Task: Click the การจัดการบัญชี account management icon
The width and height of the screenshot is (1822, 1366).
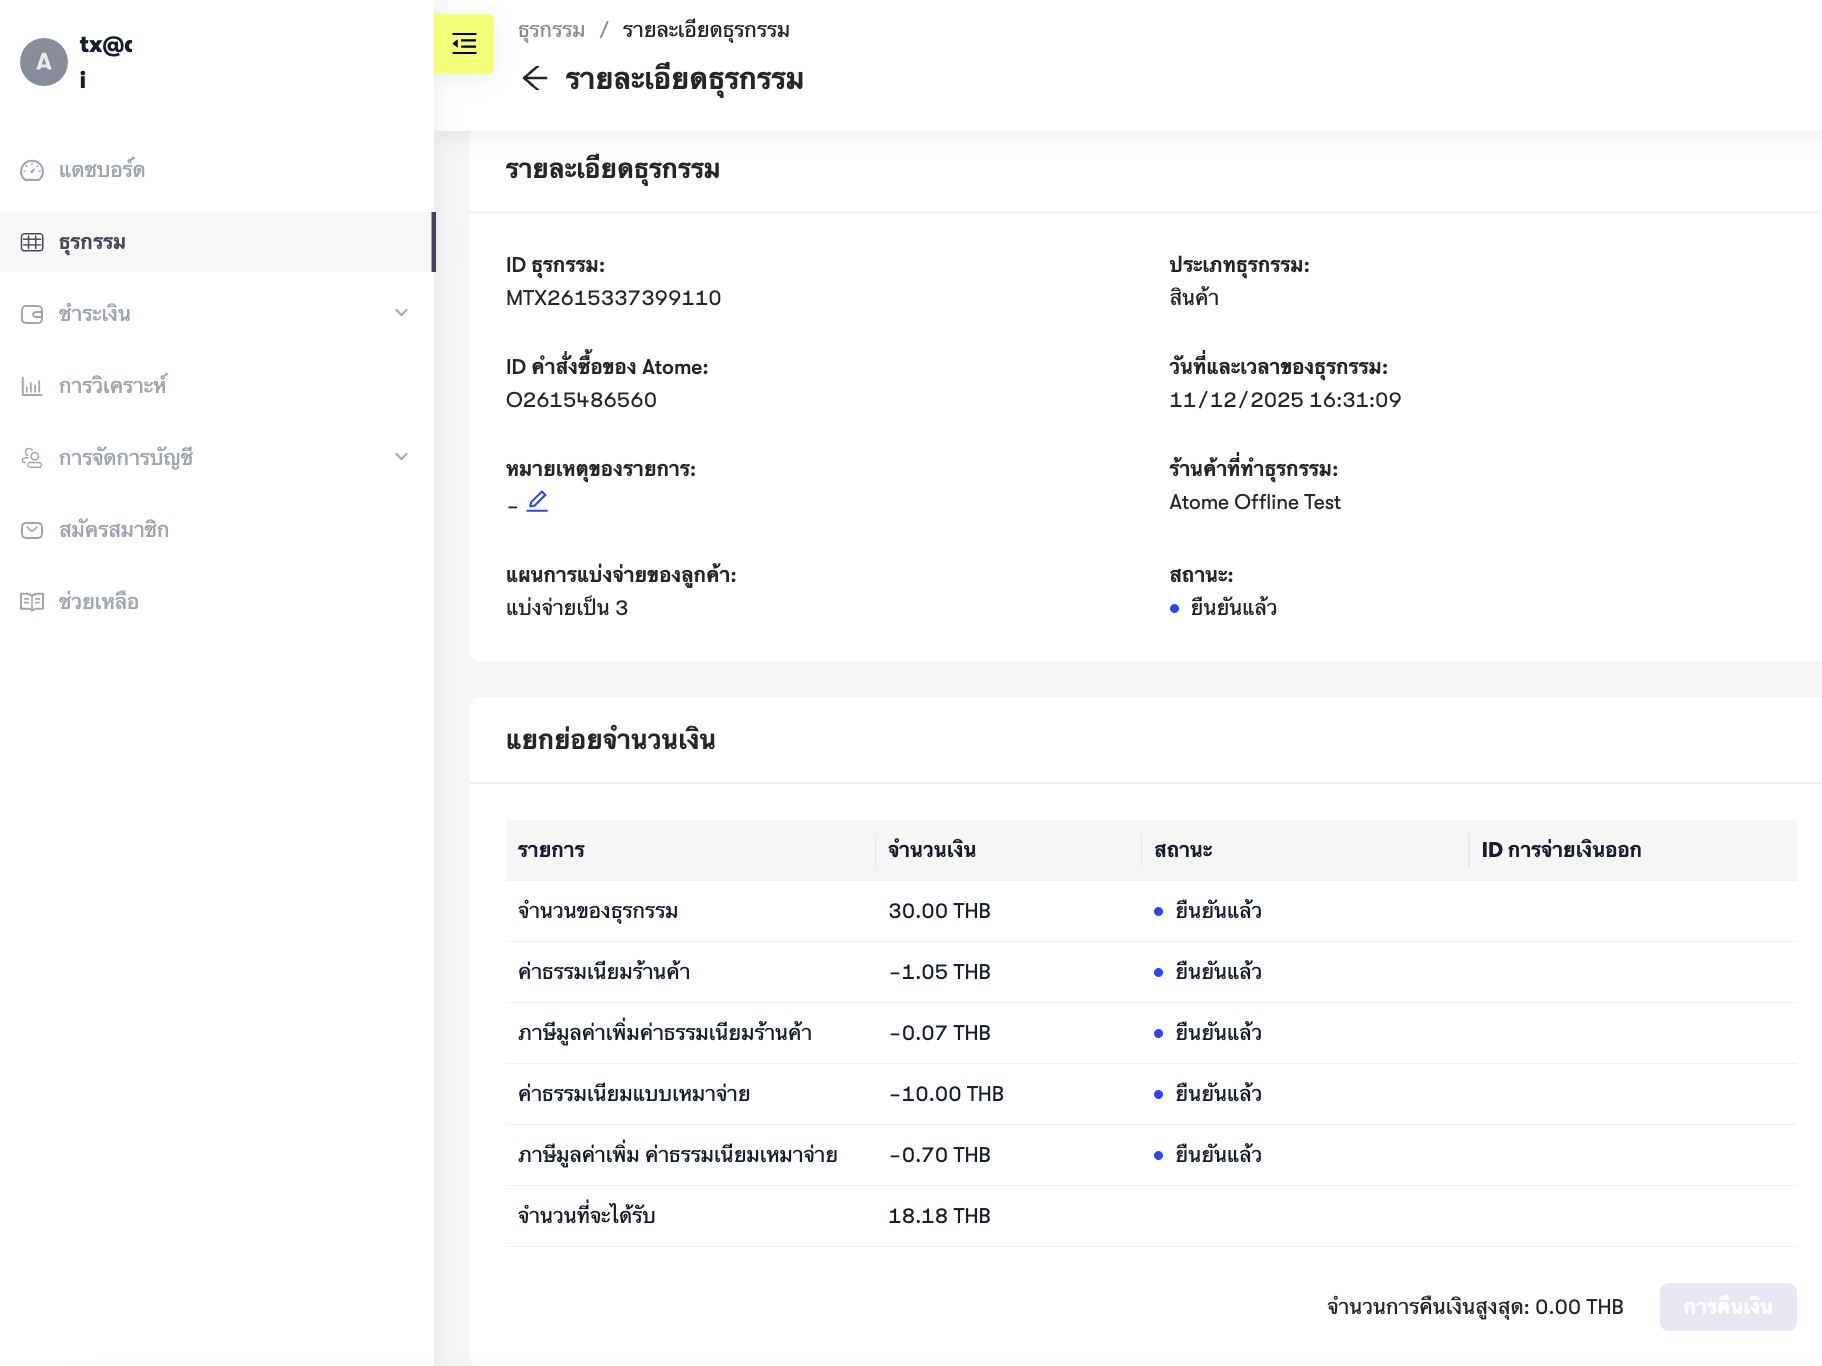Action: pos(32,457)
